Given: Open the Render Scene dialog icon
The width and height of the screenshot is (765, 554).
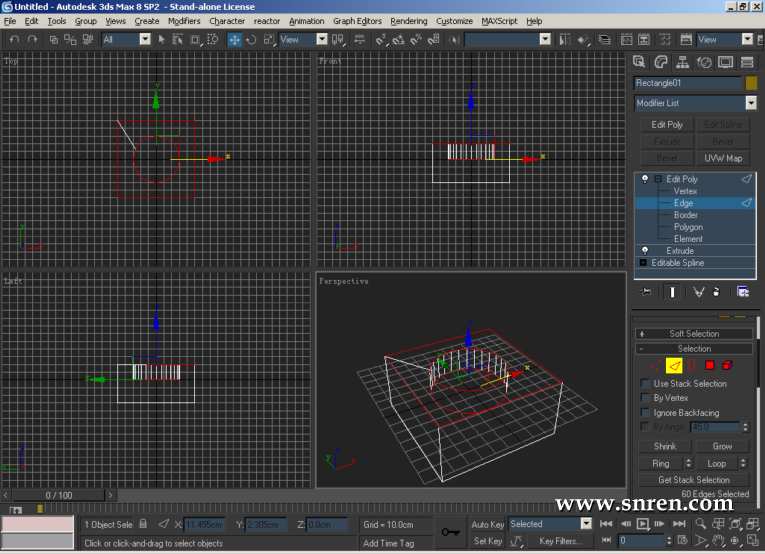Looking at the screenshot, I should point(686,40).
